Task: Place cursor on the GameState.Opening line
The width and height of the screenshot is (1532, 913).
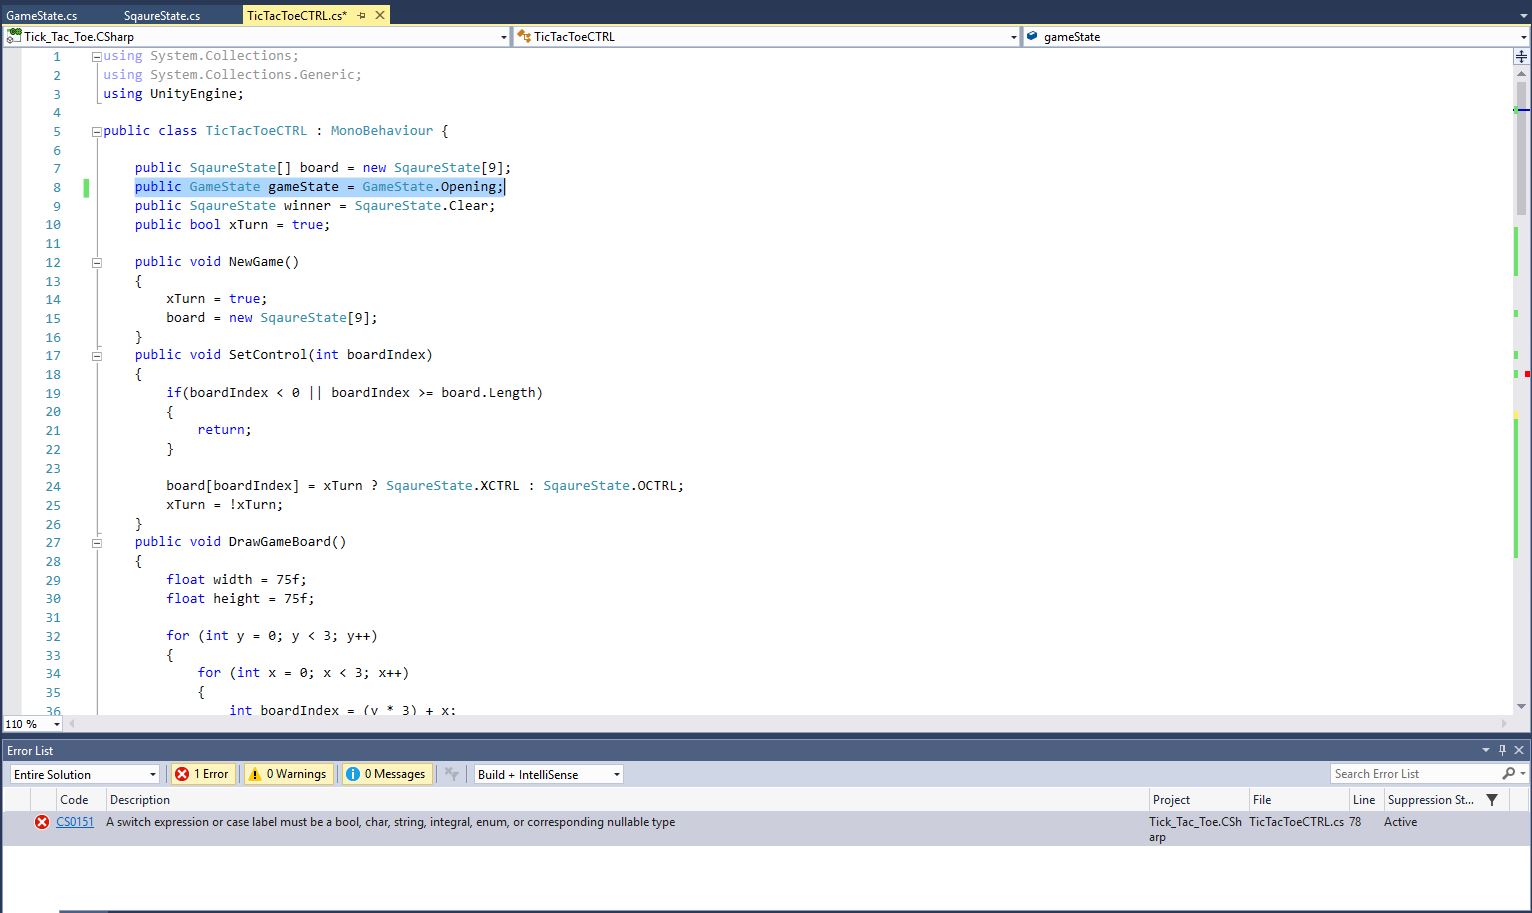Action: 320,187
